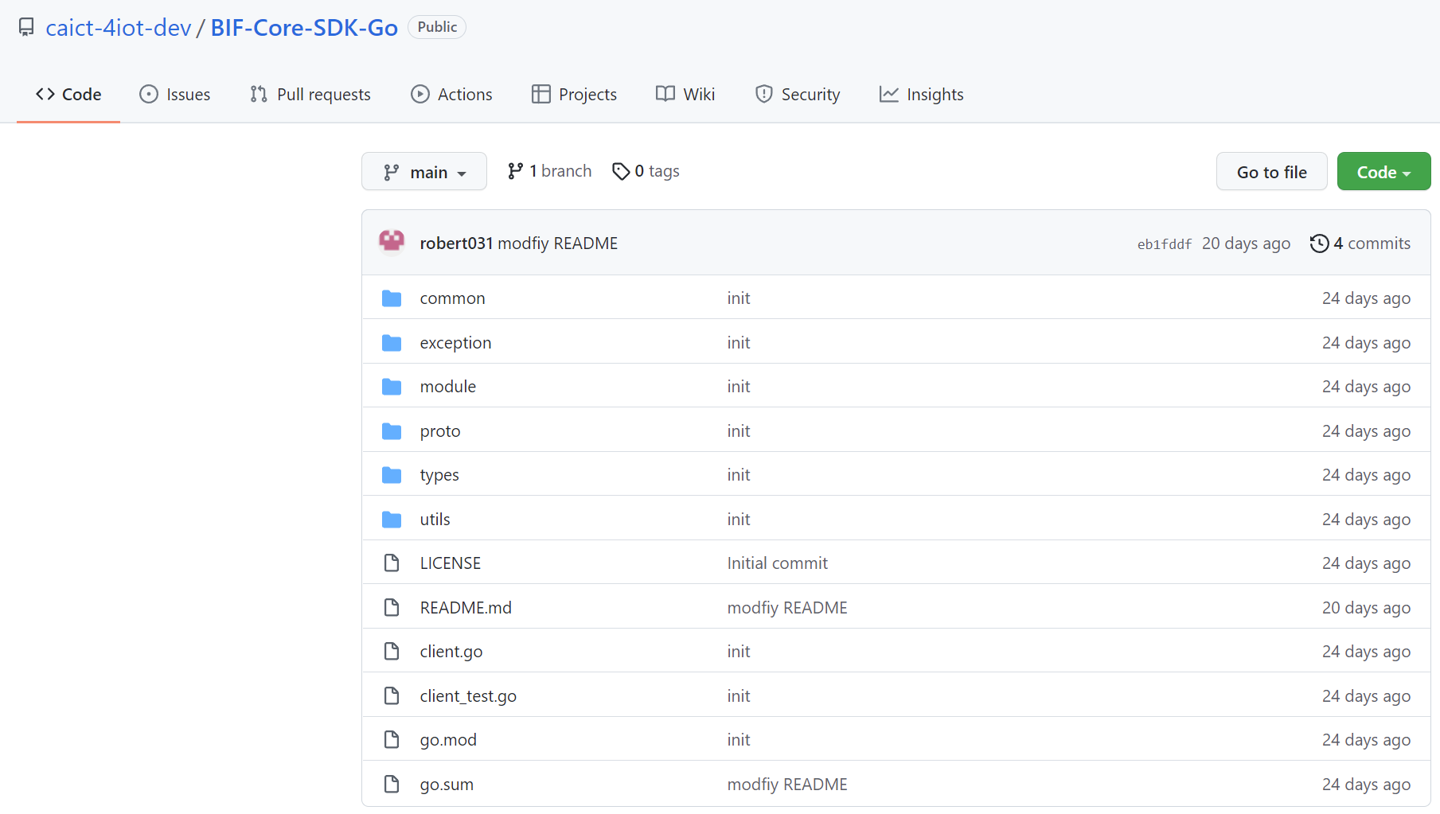Open the client.go file
Screen dimensions: 1440x814
(x=451, y=652)
